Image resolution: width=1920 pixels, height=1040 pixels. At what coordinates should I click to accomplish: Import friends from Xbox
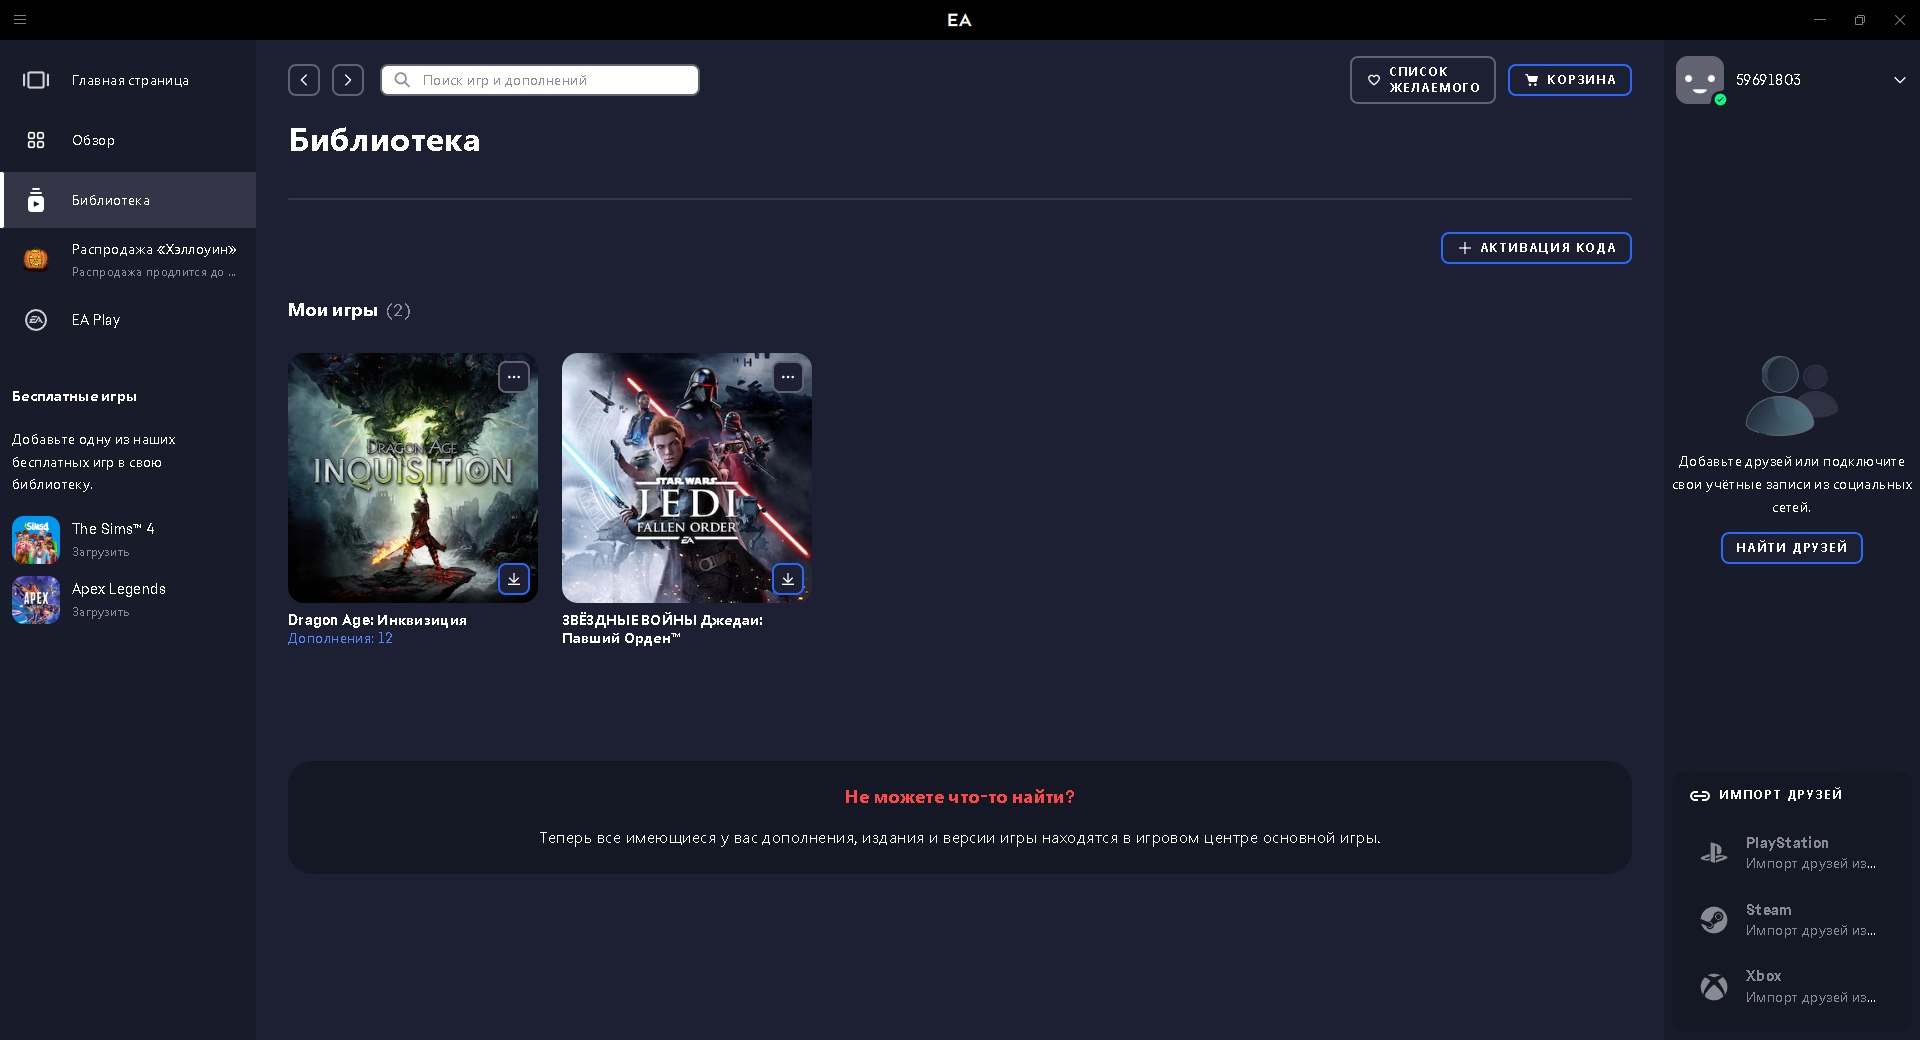pyautogui.click(x=1792, y=987)
